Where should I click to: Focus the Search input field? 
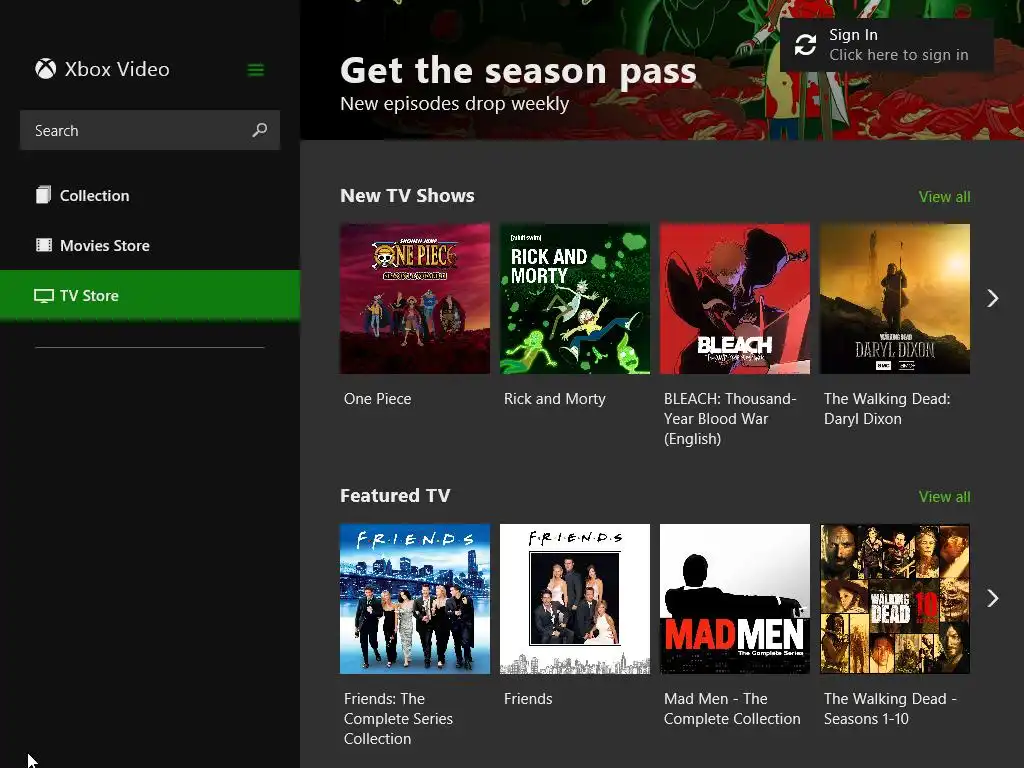point(150,130)
